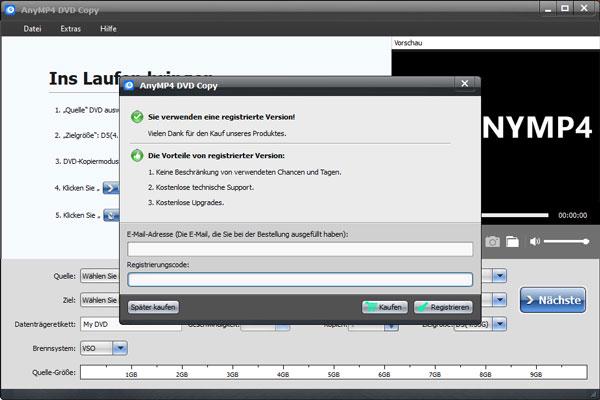
Task: Click the AnyMP4 logo icon in the dialog title bar
Action: point(129,85)
